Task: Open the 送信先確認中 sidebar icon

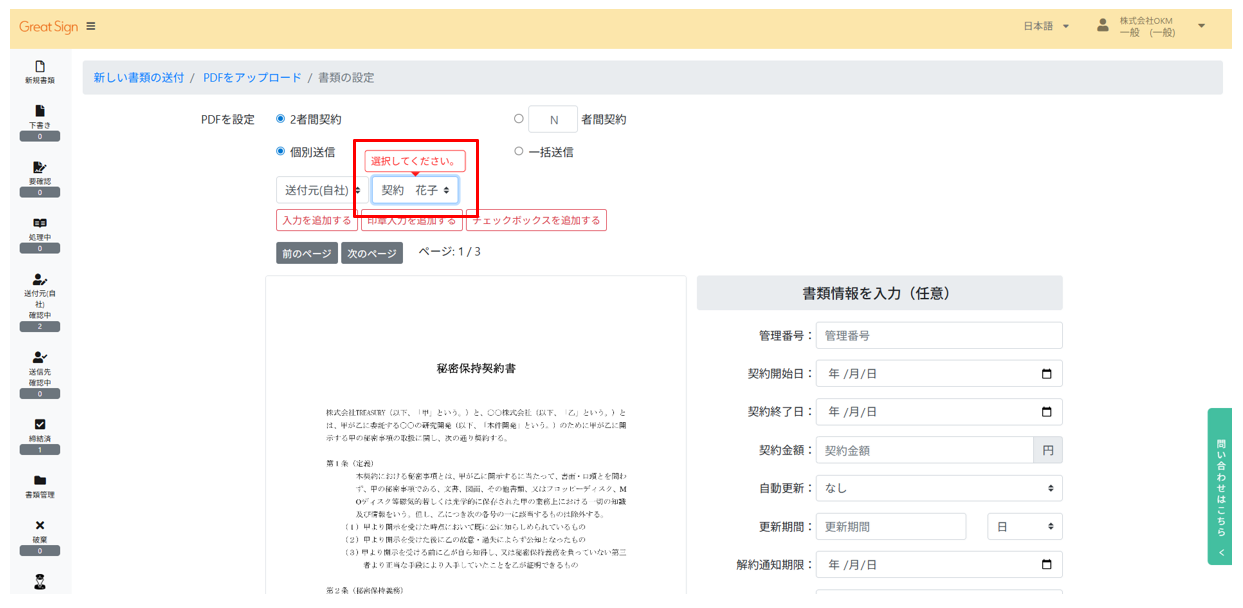Action: [40, 362]
